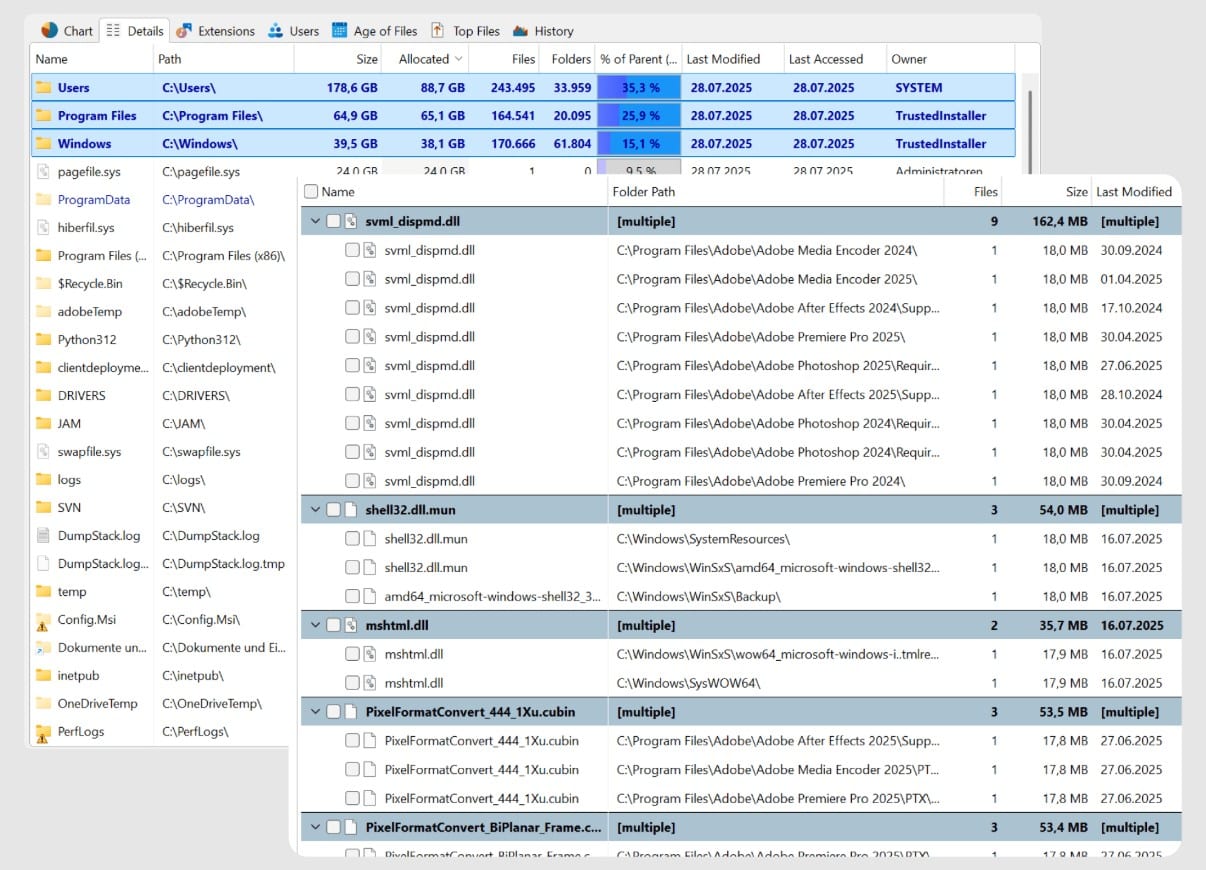
Task: Sort by Last Accessed column header
Action: [834, 59]
